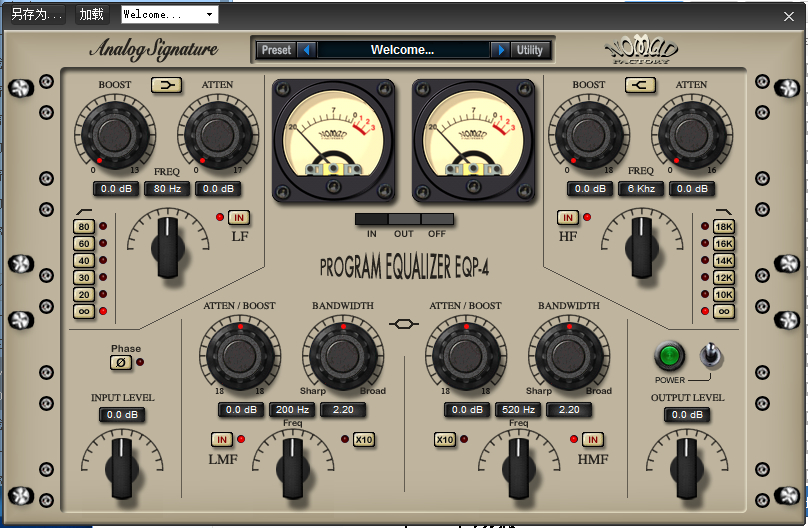
Task: Open the Preset menu
Action: click(276, 50)
